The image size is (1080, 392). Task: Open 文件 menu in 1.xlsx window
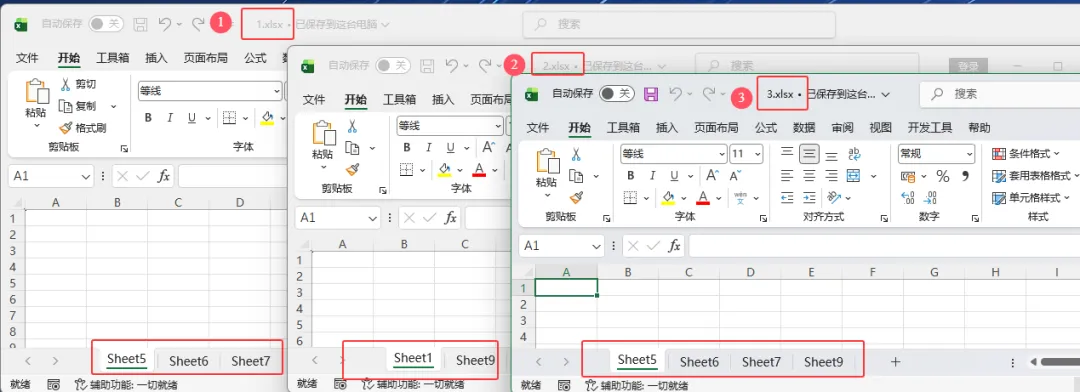coord(27,58)
